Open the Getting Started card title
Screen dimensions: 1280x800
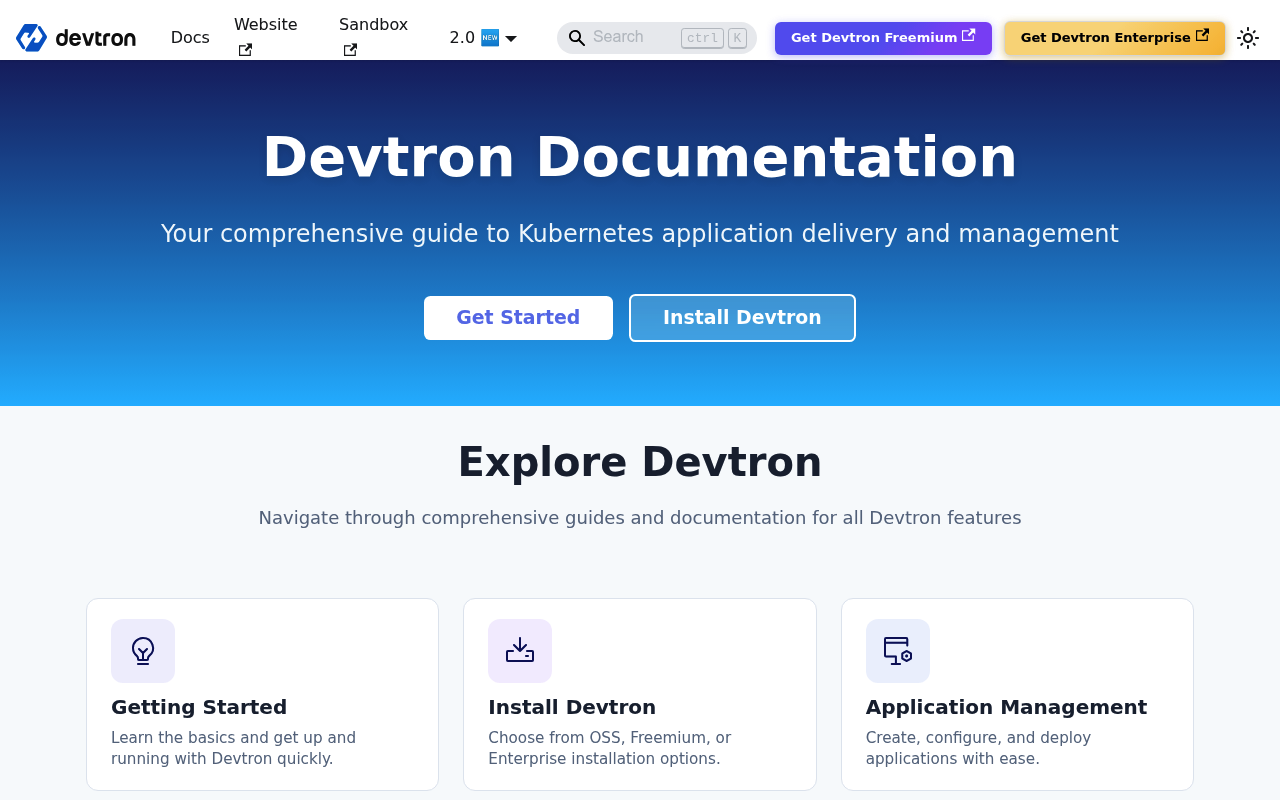pos(199,707)
